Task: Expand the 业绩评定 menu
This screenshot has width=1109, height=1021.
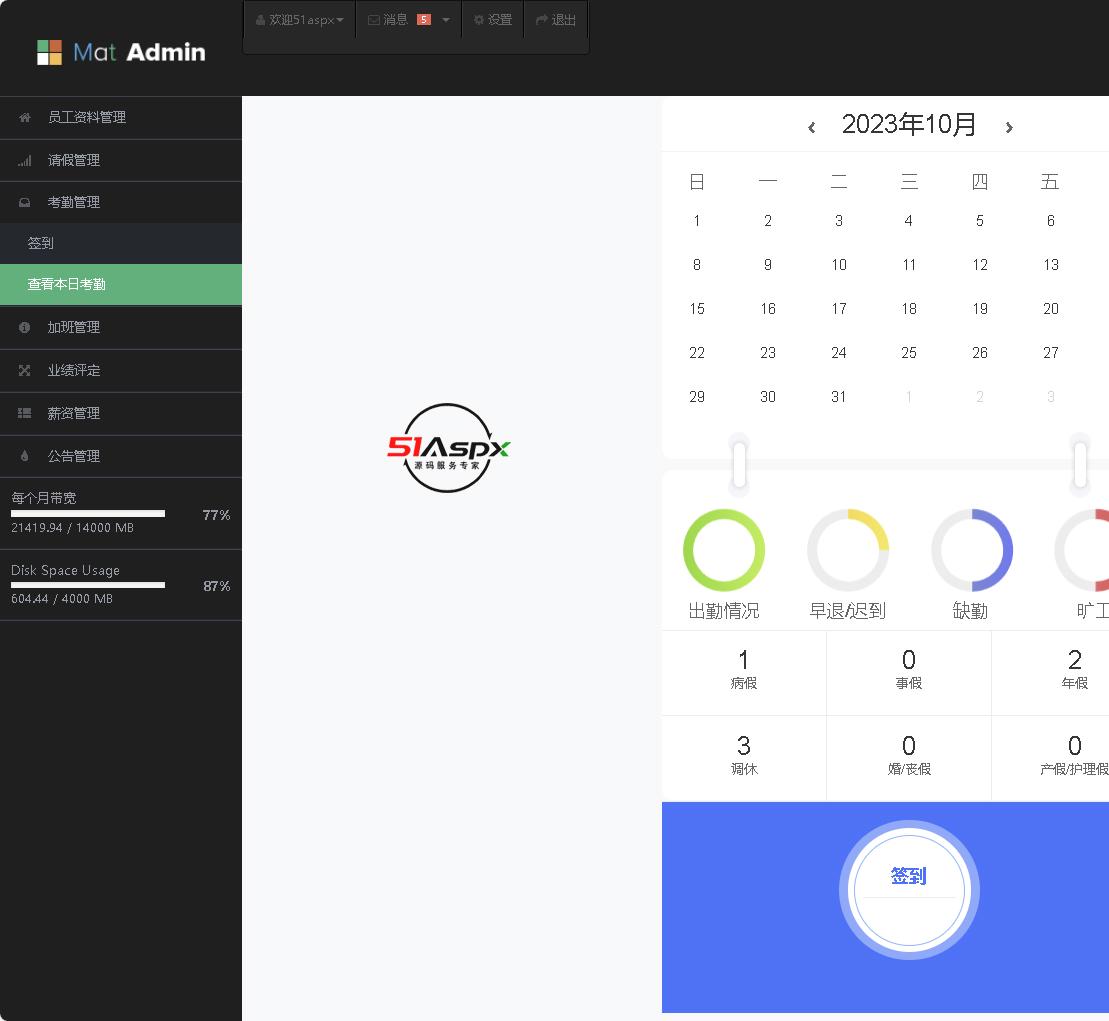Action: pyautogui.click(x=121, y=371)
